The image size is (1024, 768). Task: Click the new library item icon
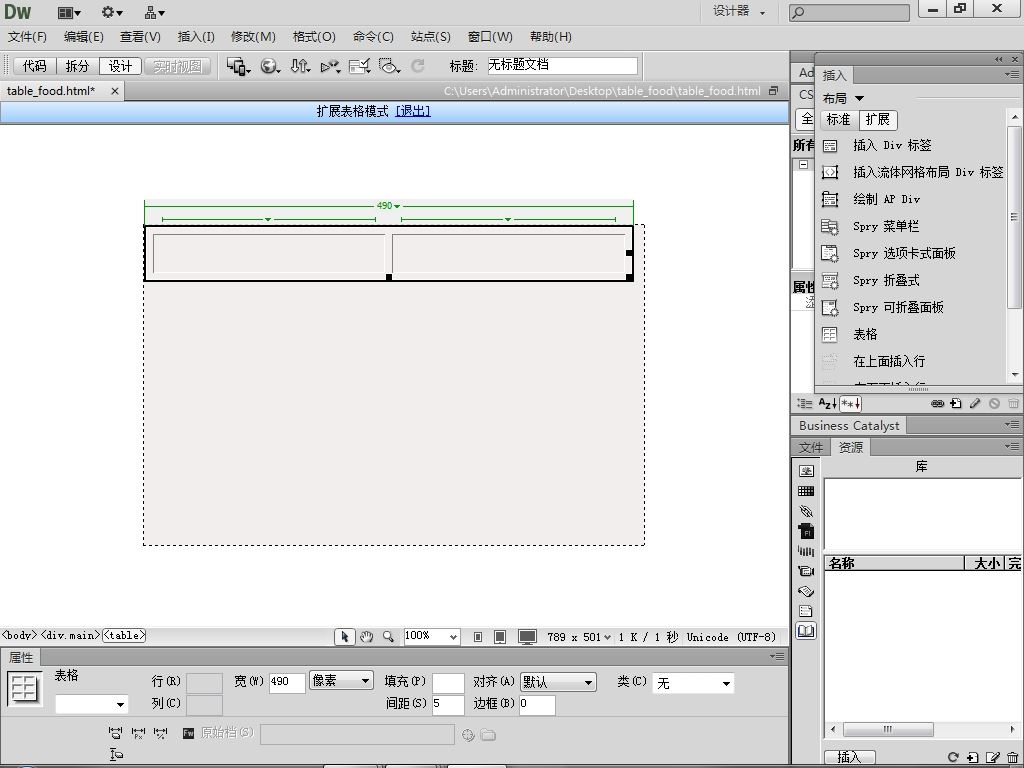972,758
